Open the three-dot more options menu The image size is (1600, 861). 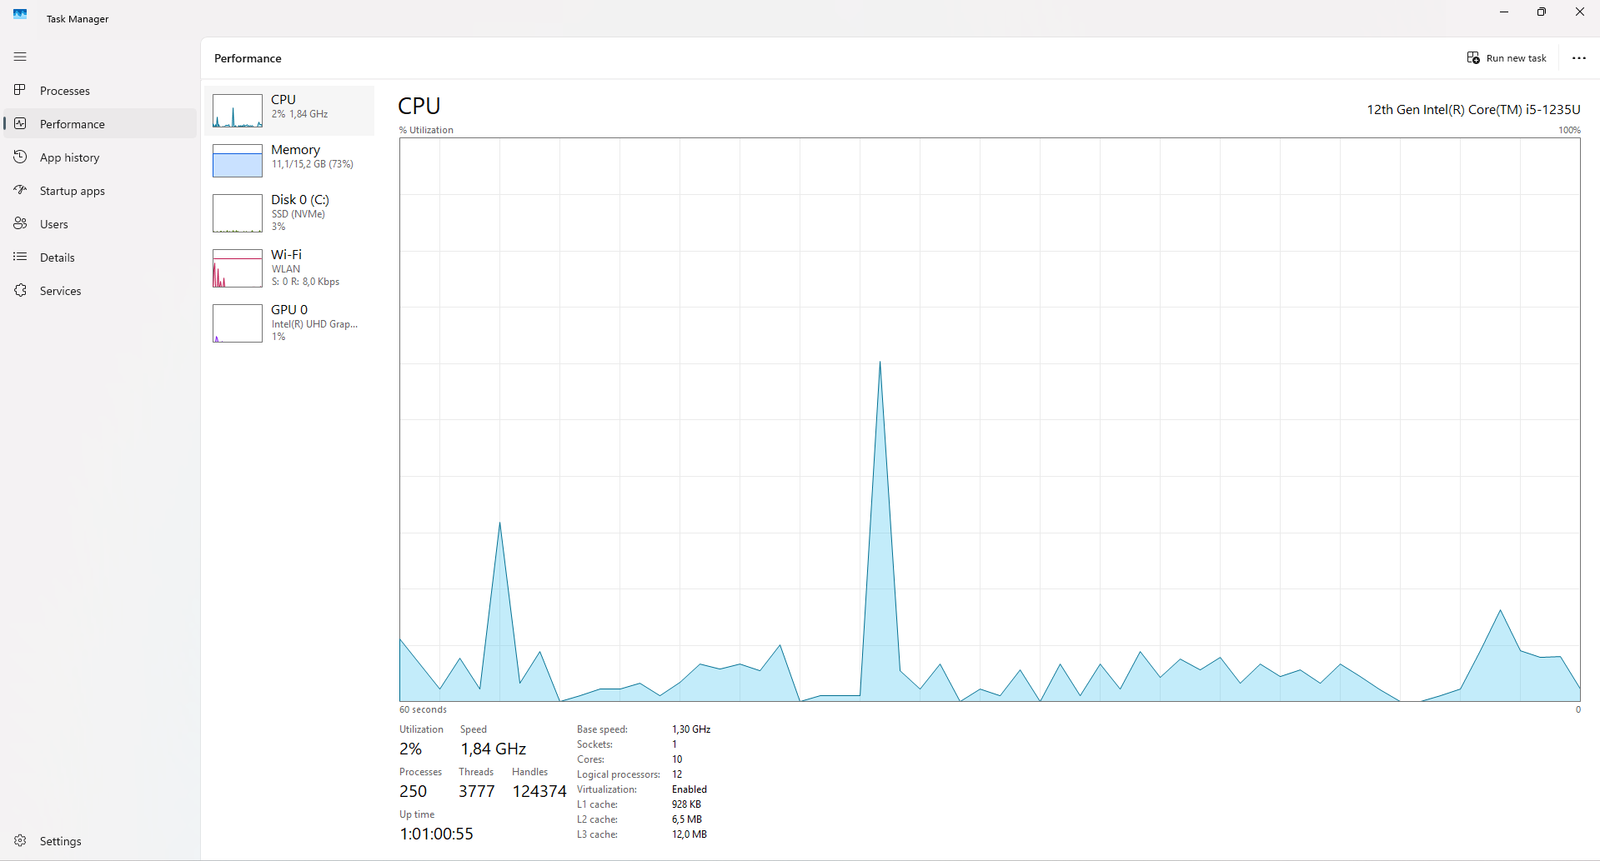1579,58
